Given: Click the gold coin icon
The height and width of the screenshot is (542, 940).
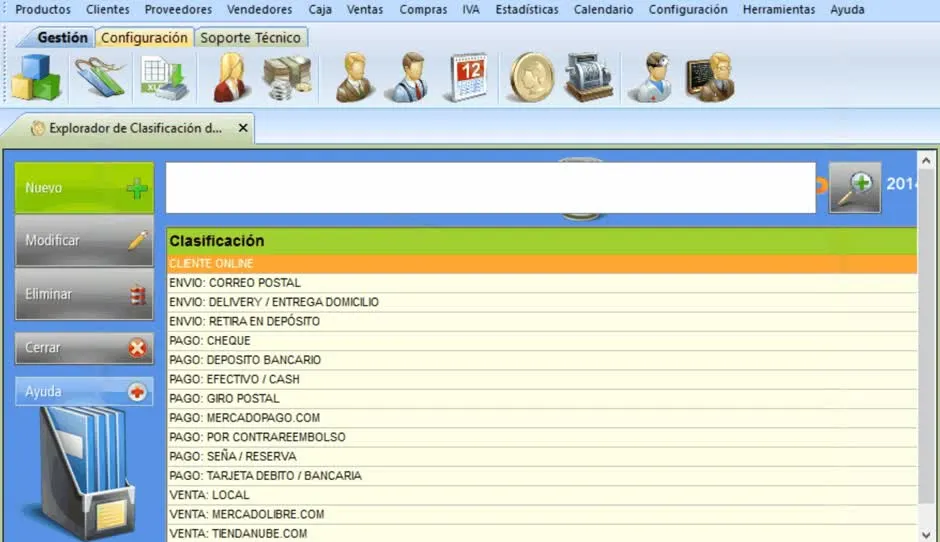Looking at the screenshot, I should [531, 77].
